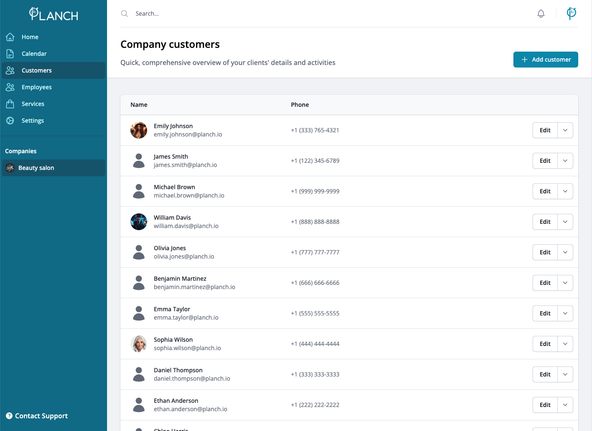The width and height of the screenshot is (592, 431).
Task: Open Employees in the sidebar
Action: coord(53,87)
